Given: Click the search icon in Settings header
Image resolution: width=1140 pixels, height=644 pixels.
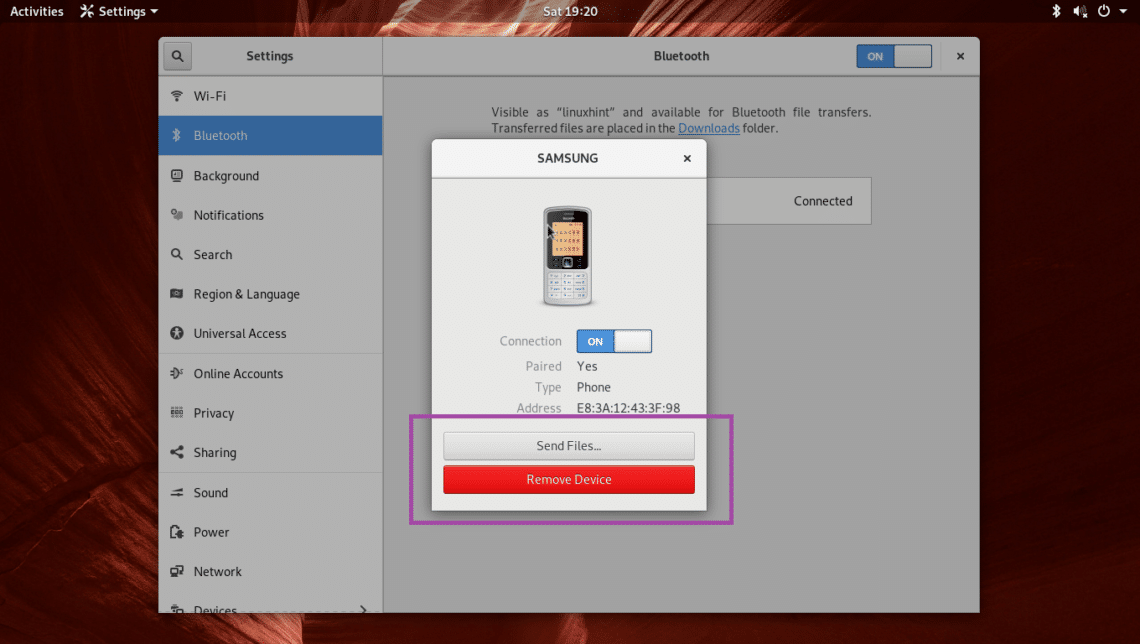Looking at the screenshot, I should coord(177,56).
